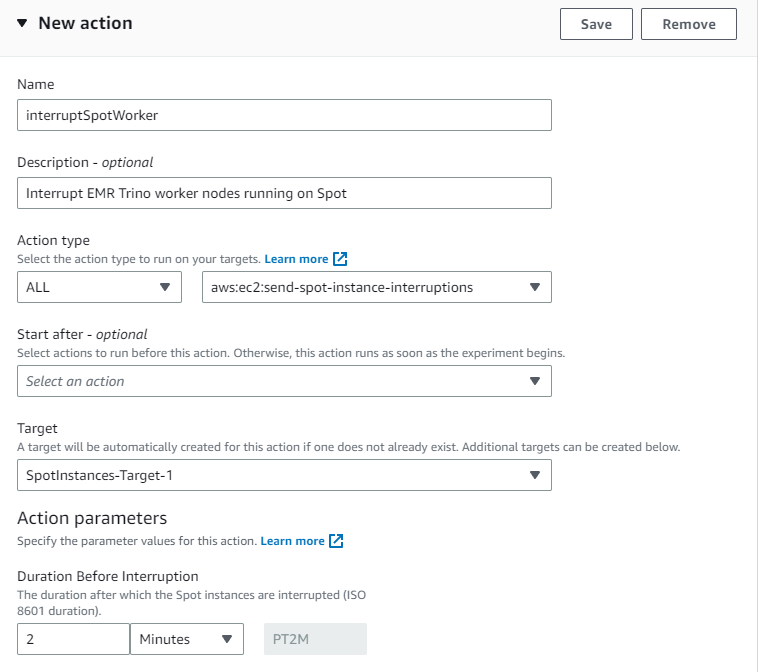The height and width of the screenshot is (672, 758).
Task: Click the read-only PT2M duration field
Action: coord(315,639)
